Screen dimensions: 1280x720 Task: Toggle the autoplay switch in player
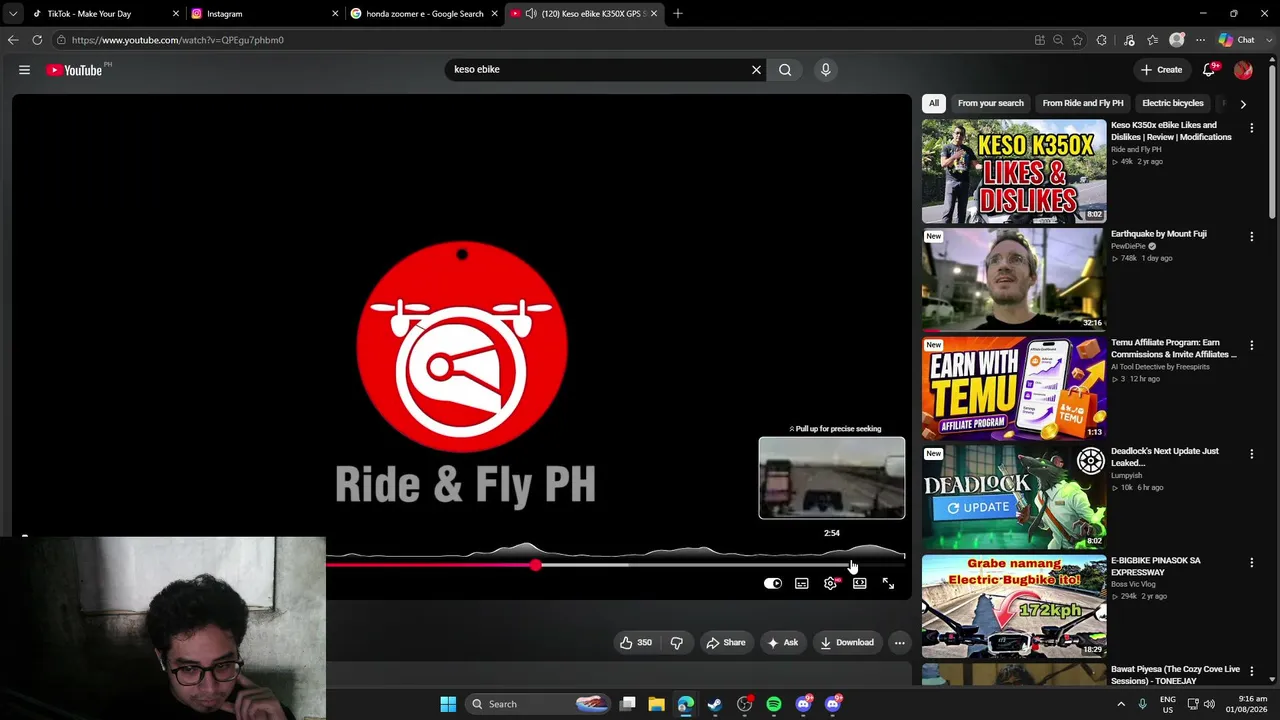click(x=773, y=583)
